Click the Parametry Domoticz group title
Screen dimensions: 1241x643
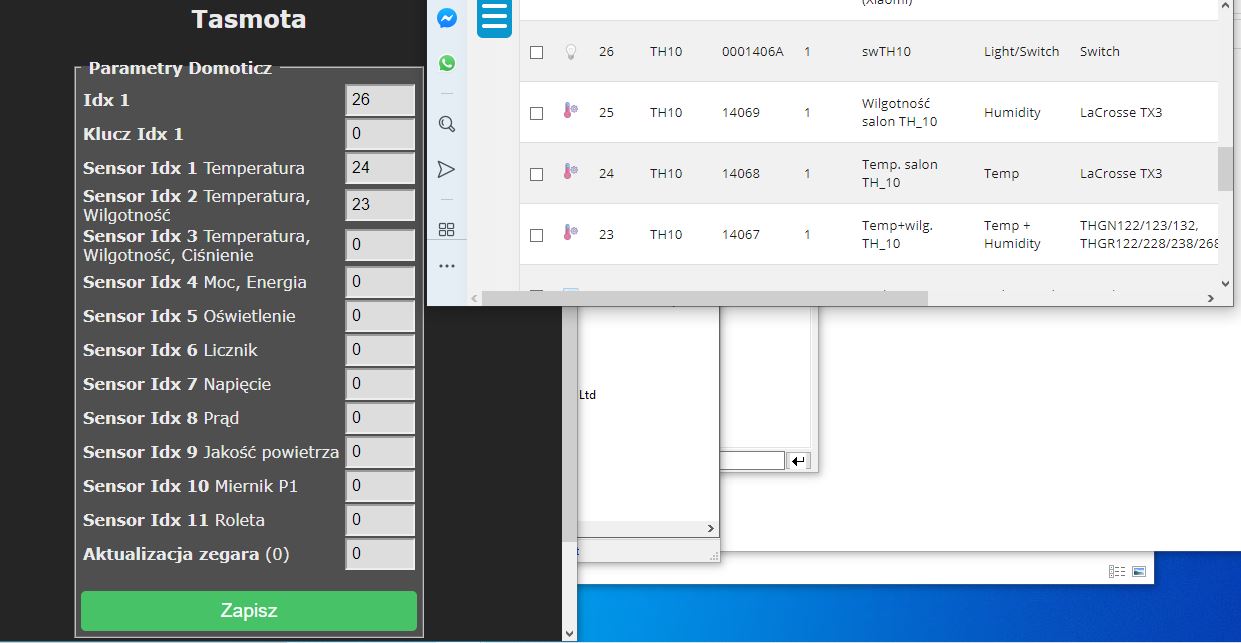[x=180, y=68]
